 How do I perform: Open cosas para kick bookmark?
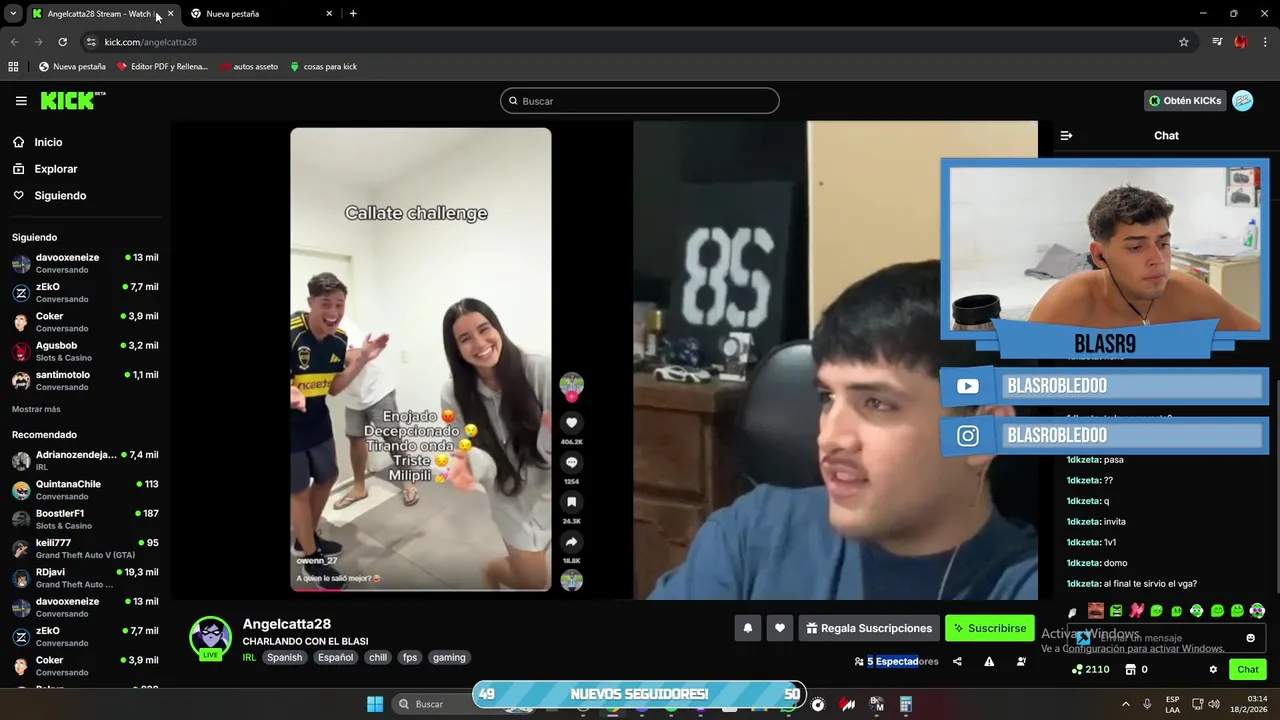[323, 67]
